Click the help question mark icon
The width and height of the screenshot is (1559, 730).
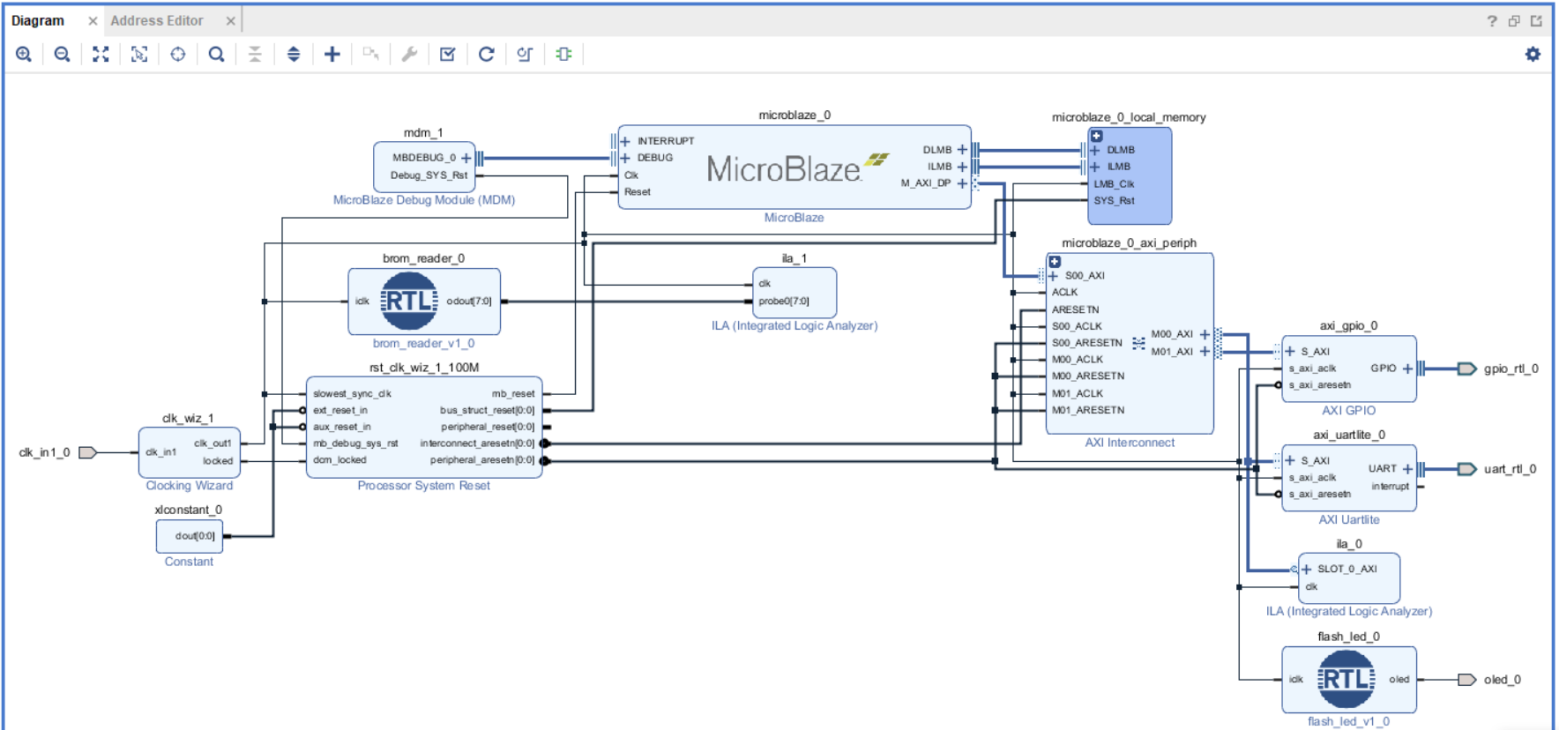pyautogui.click(x=1493, y=21)
